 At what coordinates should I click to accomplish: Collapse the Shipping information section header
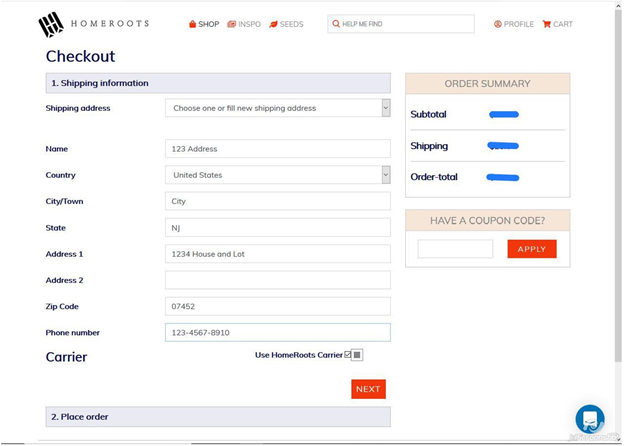pos(217,83)
